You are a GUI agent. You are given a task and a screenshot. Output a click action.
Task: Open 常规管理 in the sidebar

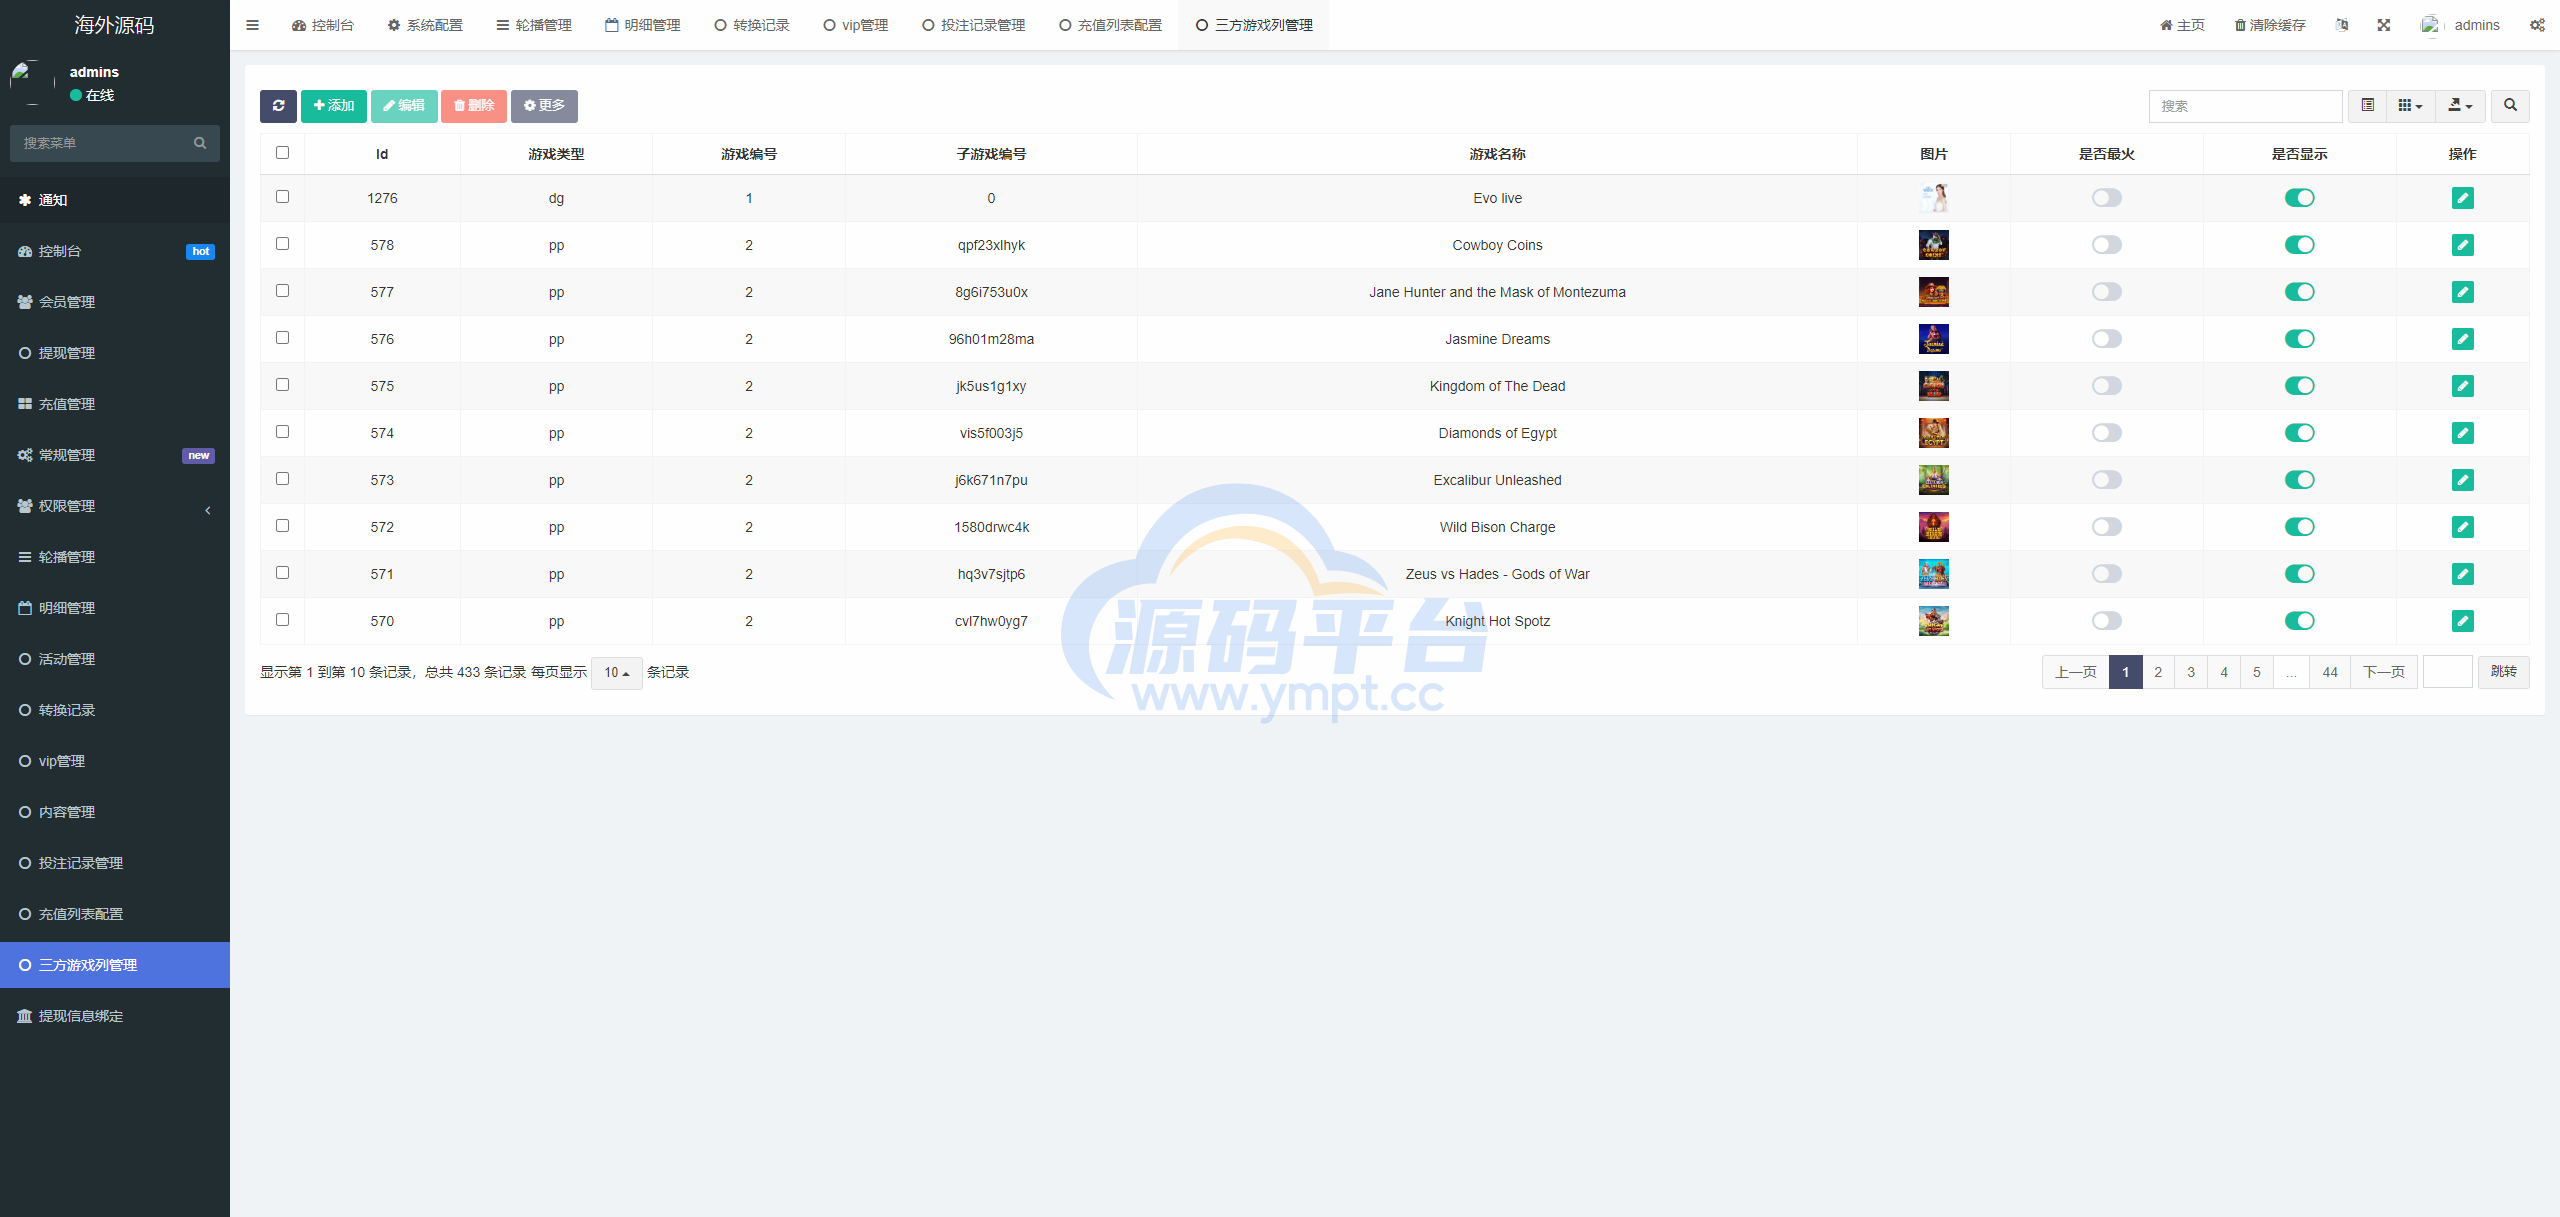(x=115, y=455)
